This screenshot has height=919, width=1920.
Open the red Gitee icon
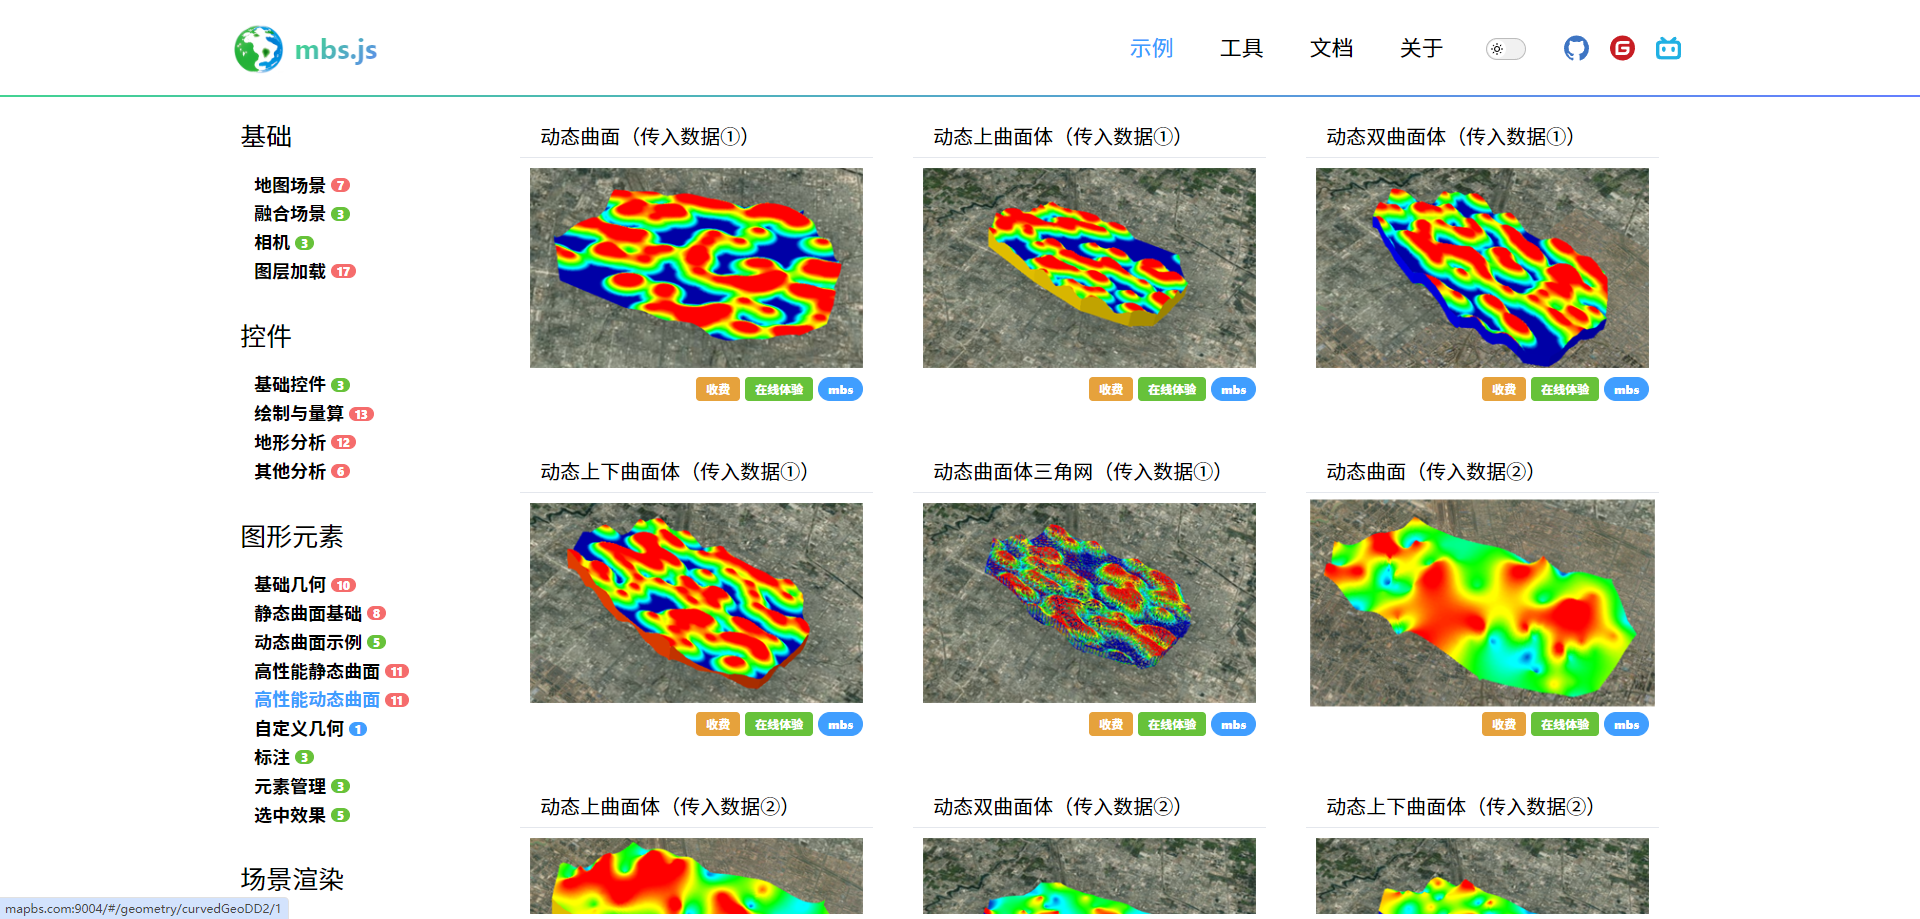click(x=1622, y=48)
